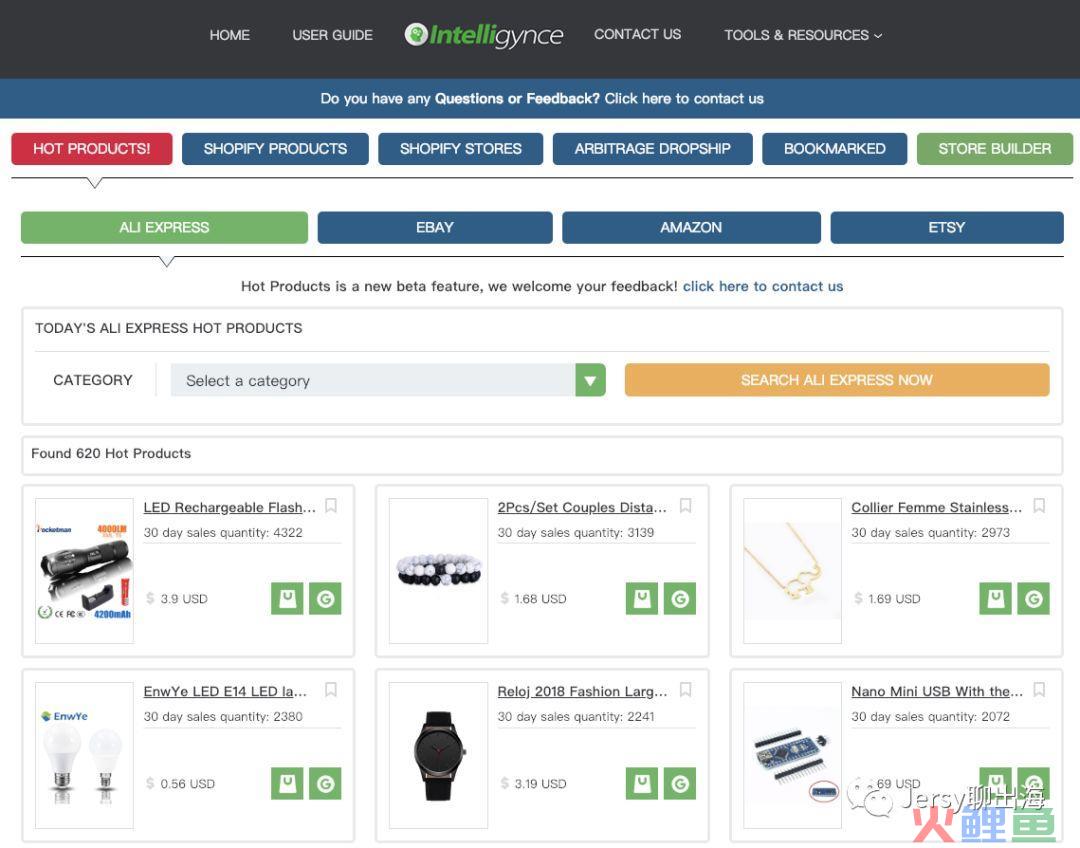Viewport: 1080px width, 848px height.
Task: Click the '3.19 USD' price
Action: pos(540,783)
